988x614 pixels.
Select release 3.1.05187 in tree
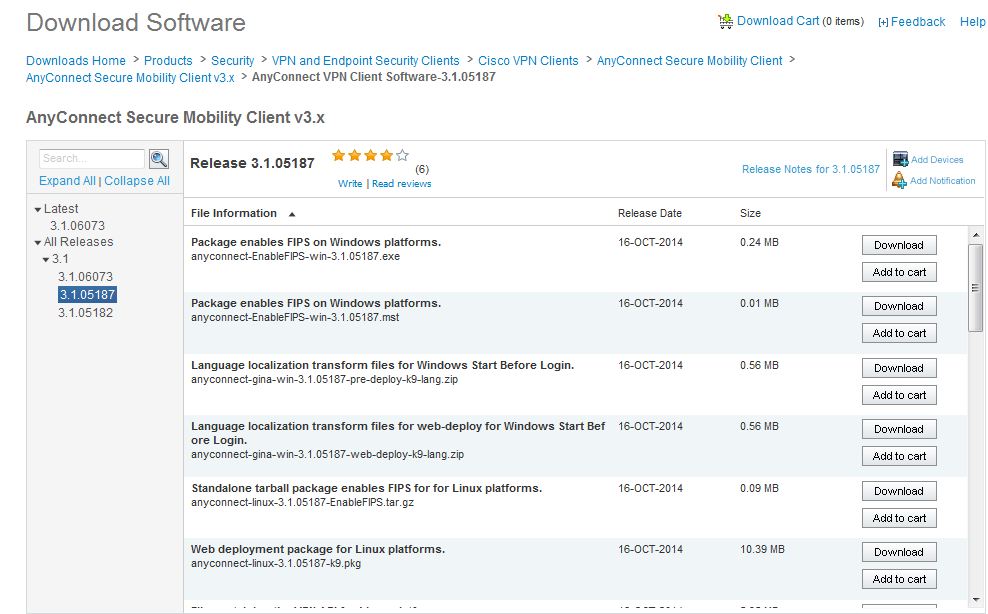(87, 294)
